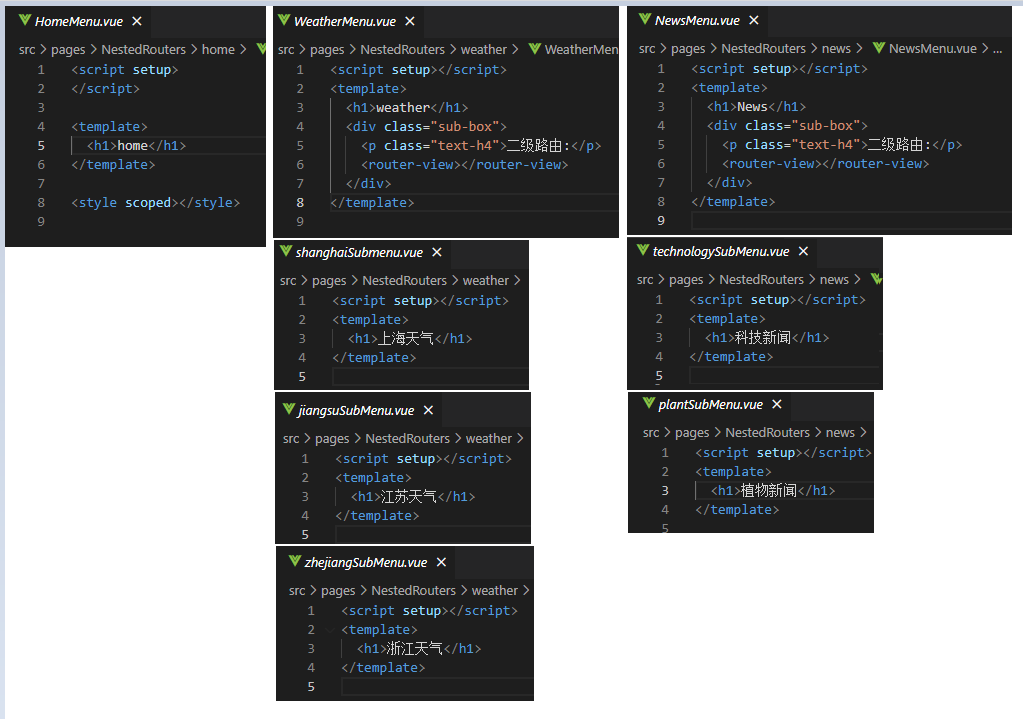This screenshot has height=719, width=1023.
Task: Click the Vue icon on NewsMenu.vue tab
Action: pyautogui.click(x=645, y=19)
